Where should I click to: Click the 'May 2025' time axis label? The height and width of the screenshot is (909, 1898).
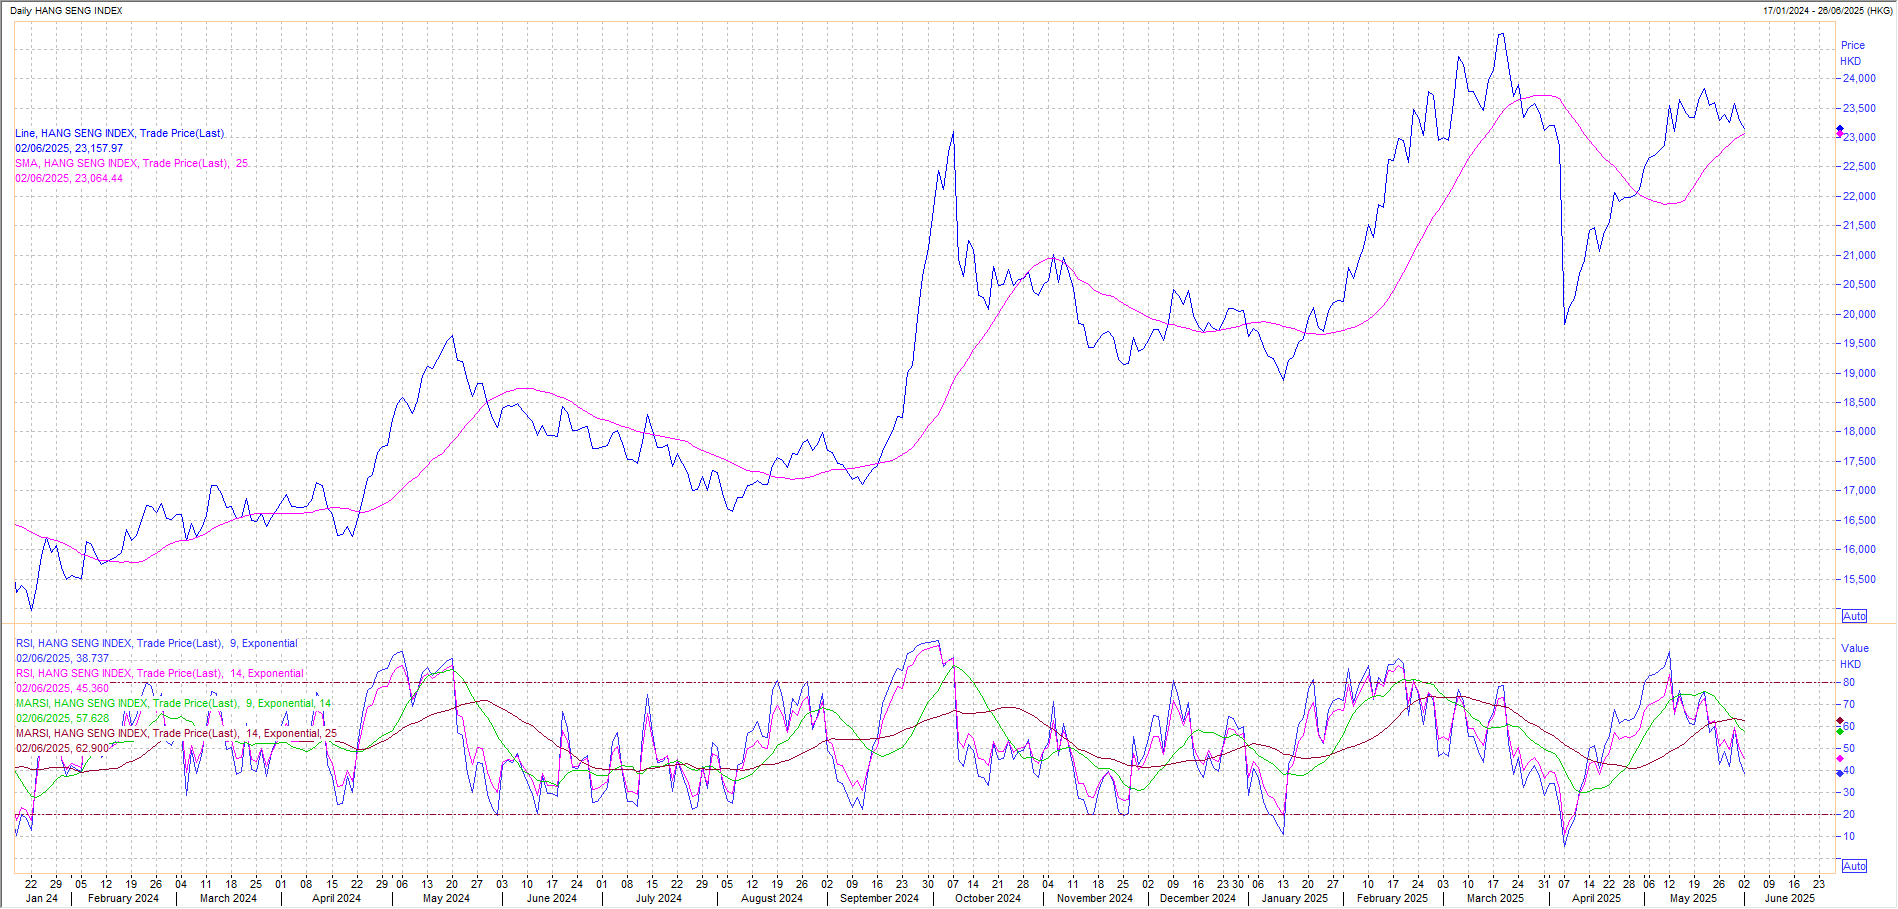pos(1693,898)
